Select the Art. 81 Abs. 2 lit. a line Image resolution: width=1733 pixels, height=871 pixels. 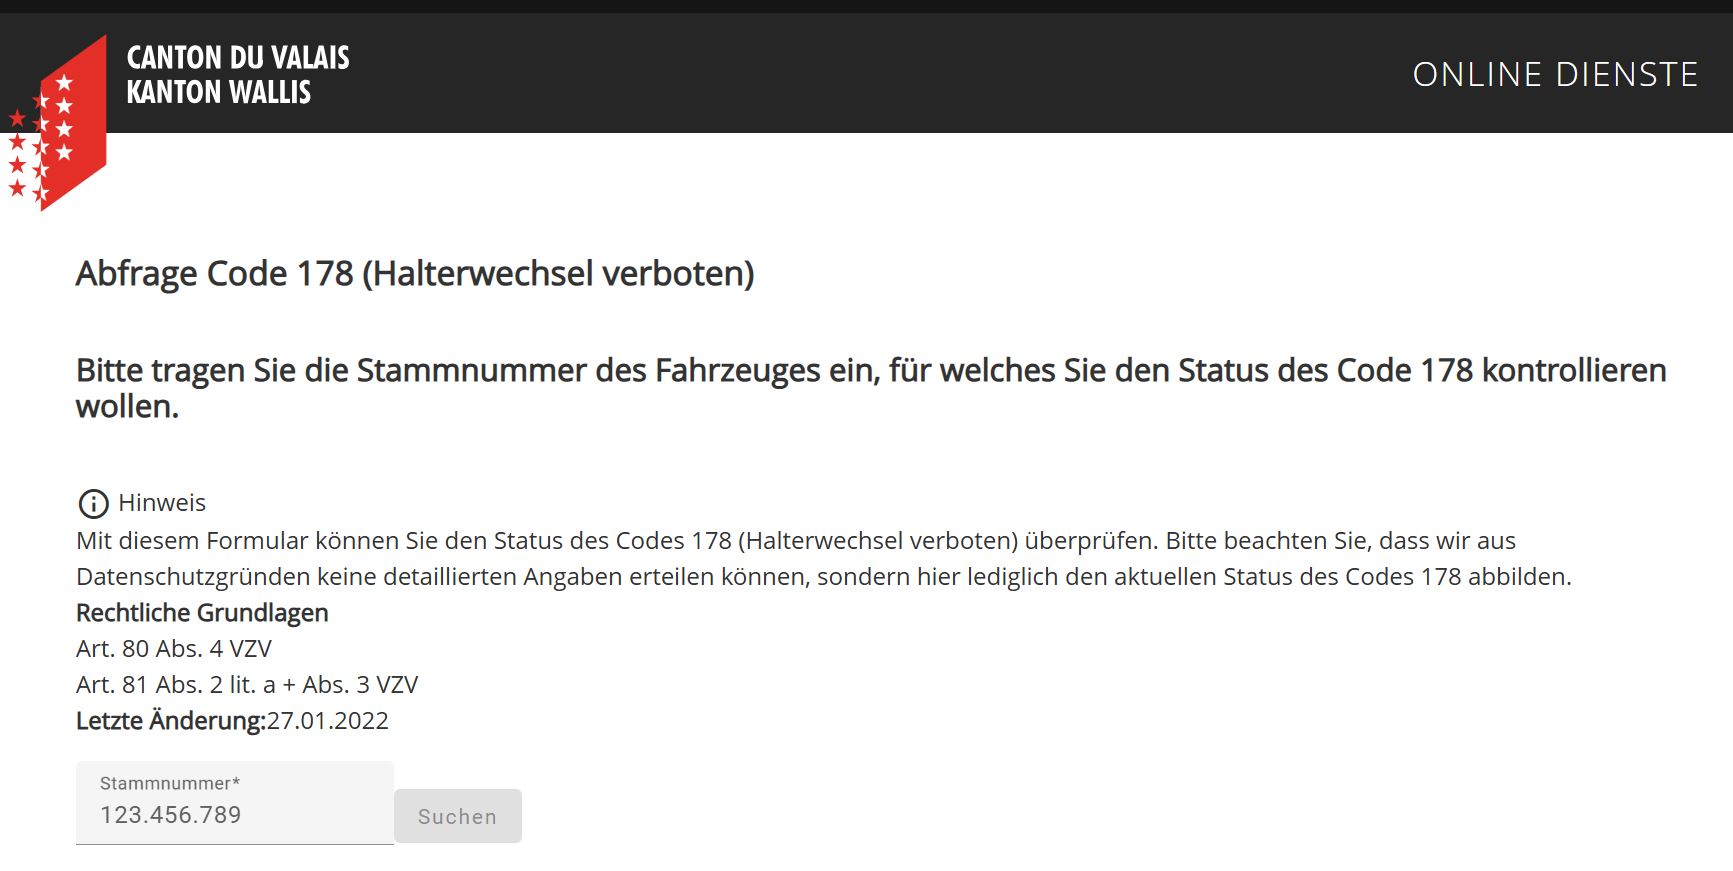(x=247, y=685)
